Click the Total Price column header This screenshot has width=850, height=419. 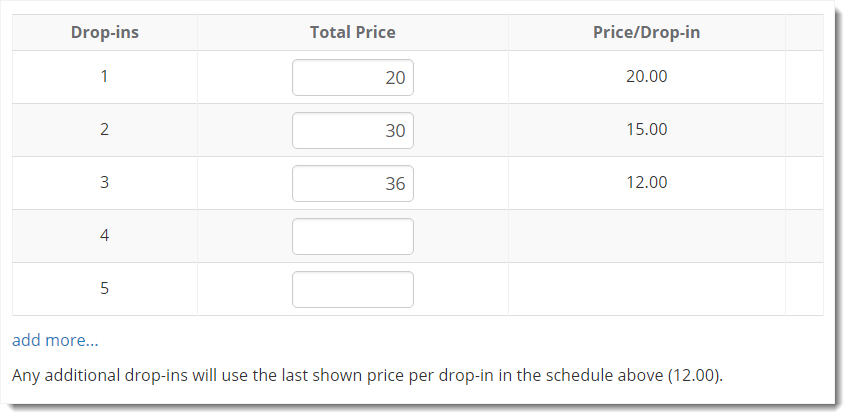353,33
